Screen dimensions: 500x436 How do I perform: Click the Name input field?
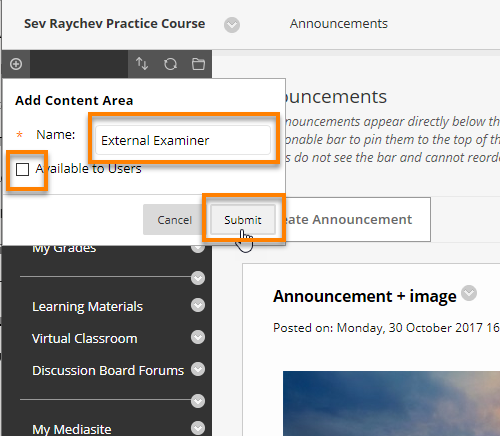click(183, 140)
